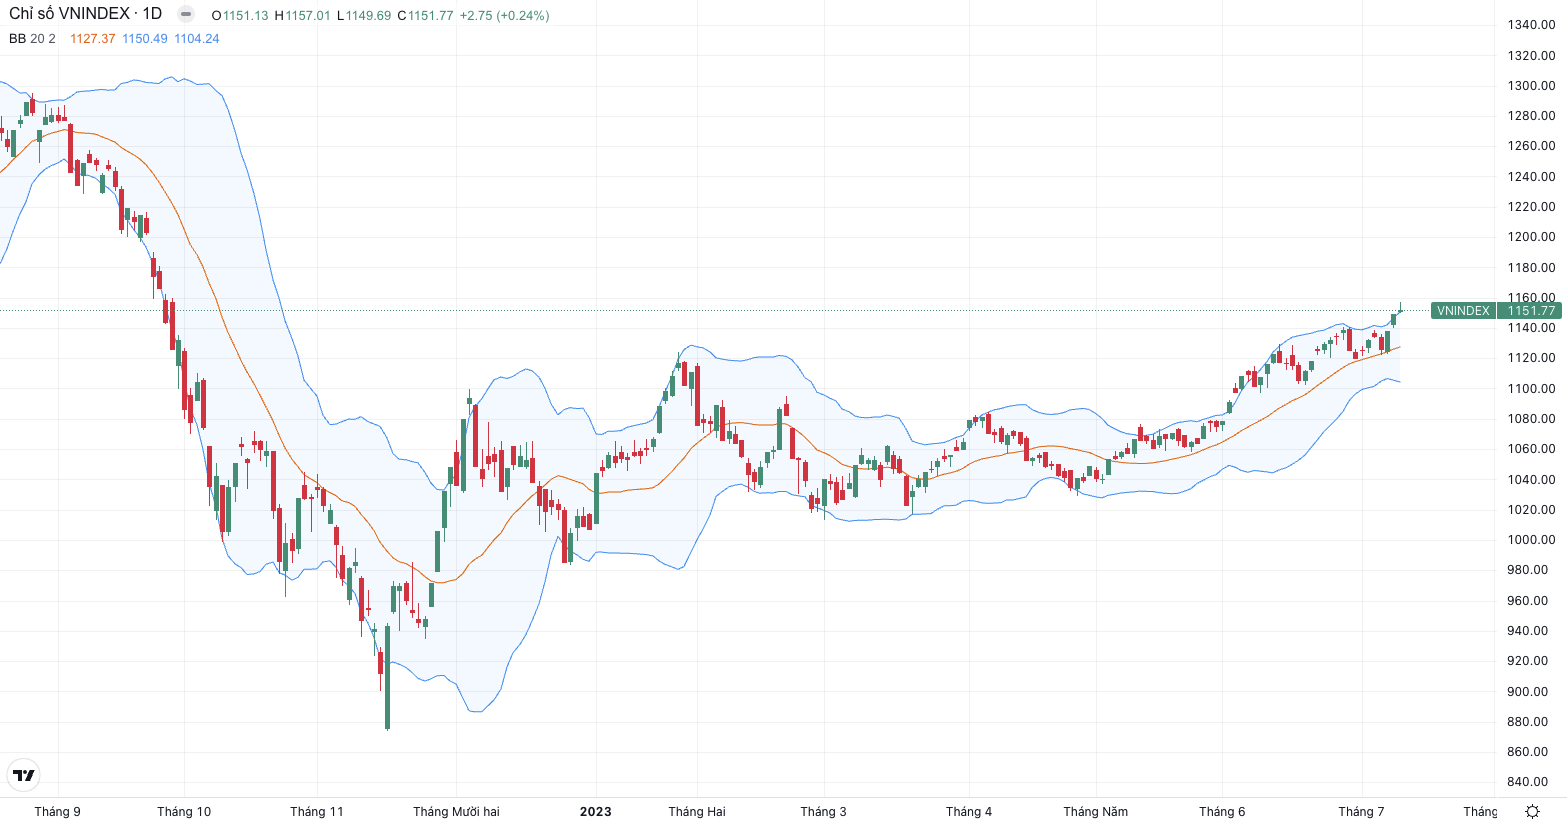Click the bold 2023 year label
Screen dimensions: 1567x825
point(595,811)
